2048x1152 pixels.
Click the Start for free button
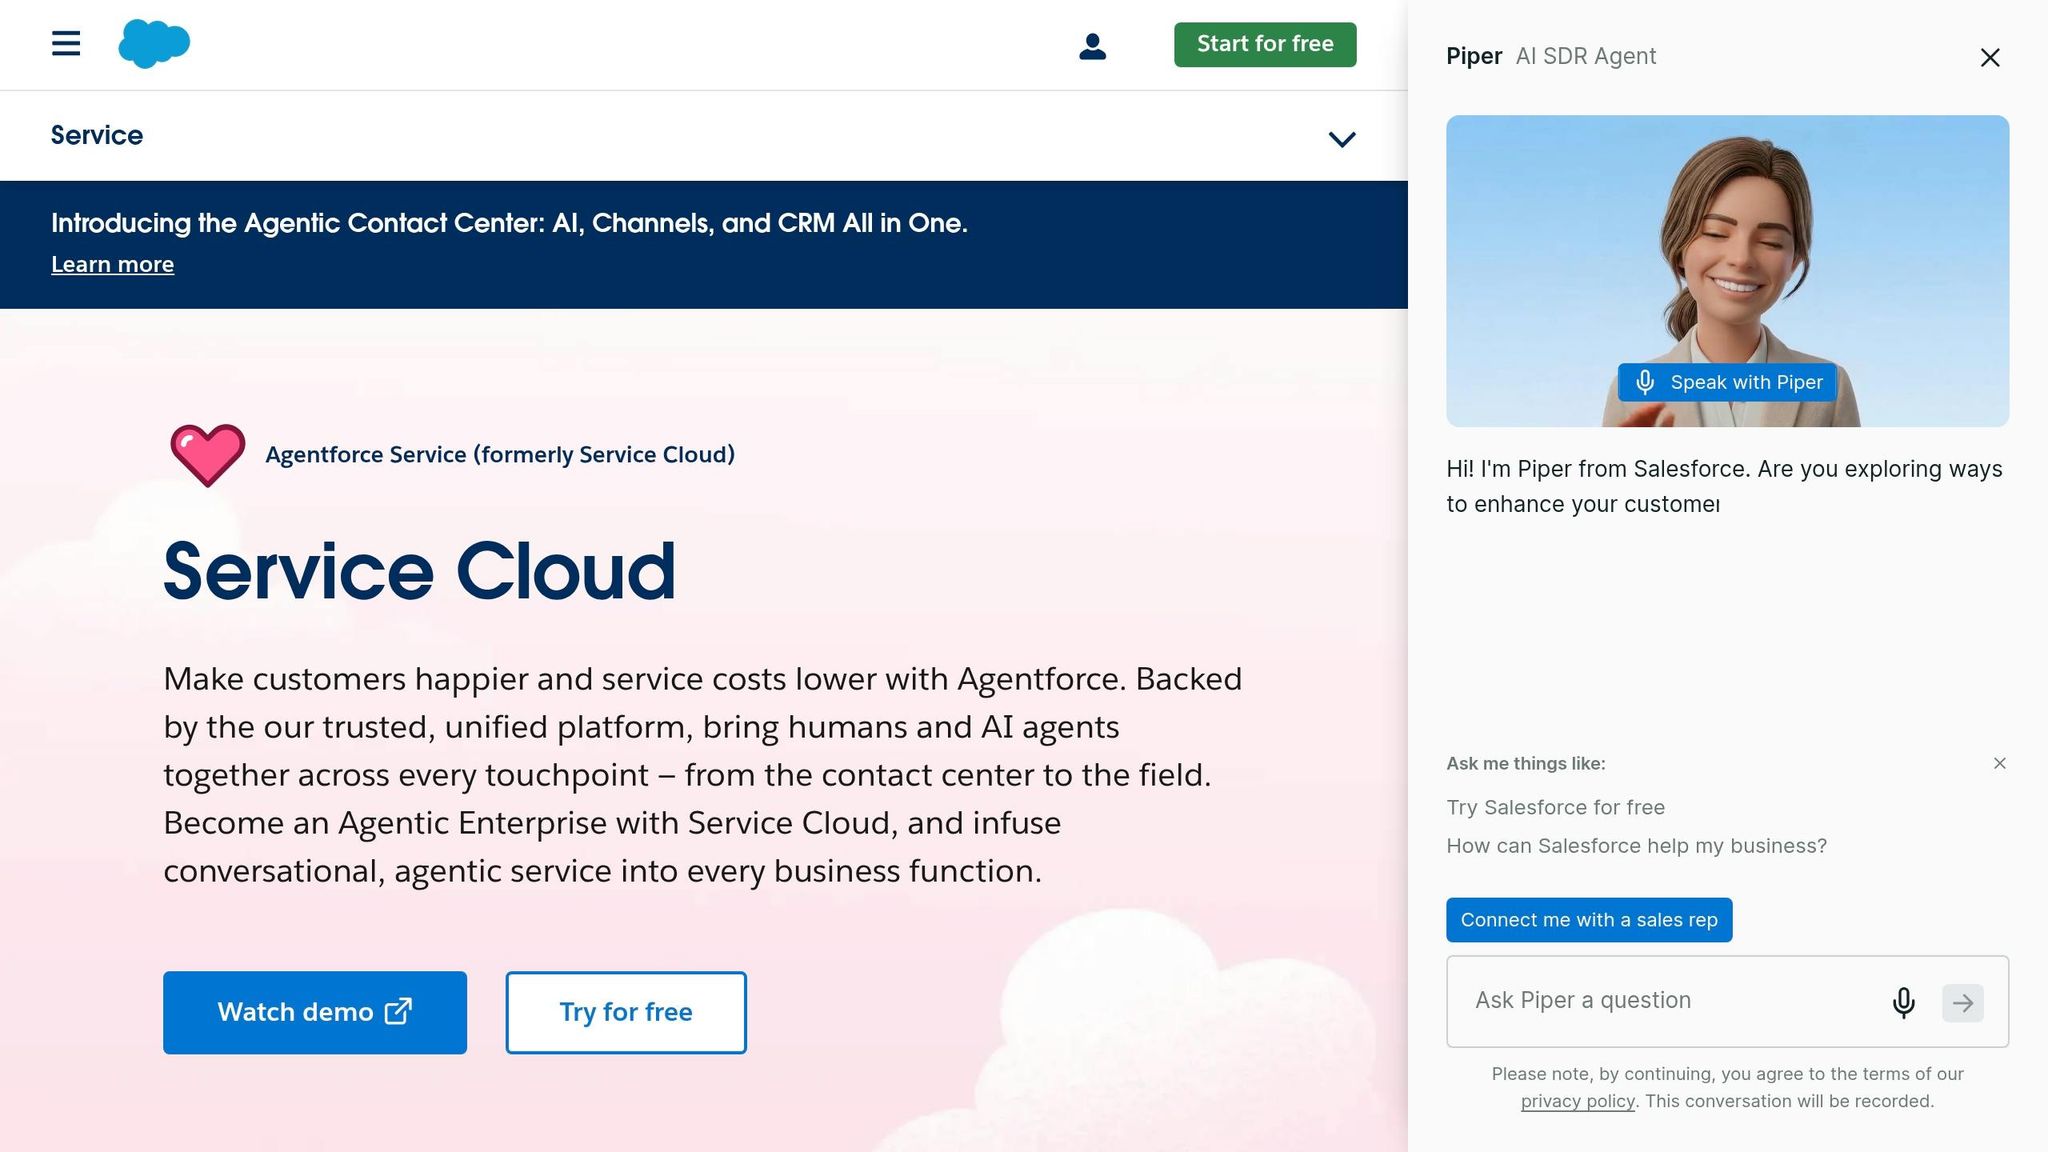pyautogui.click(x=1264, y=44)
